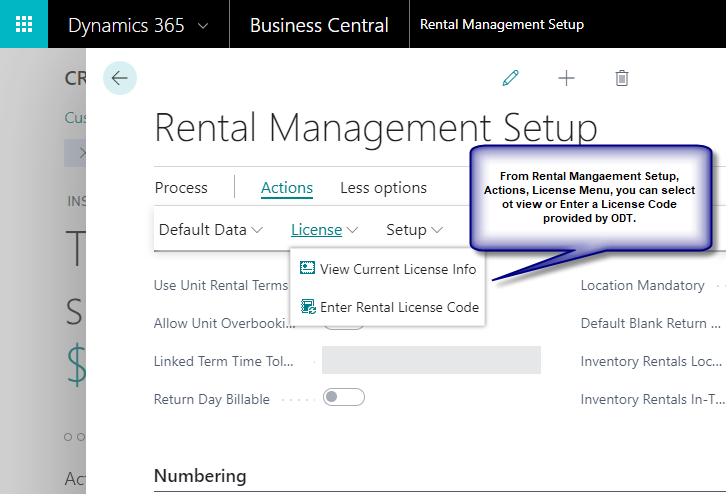The image size is (726, 494).
Task: Click the View Current License Info icon
Action: (307, 268)
